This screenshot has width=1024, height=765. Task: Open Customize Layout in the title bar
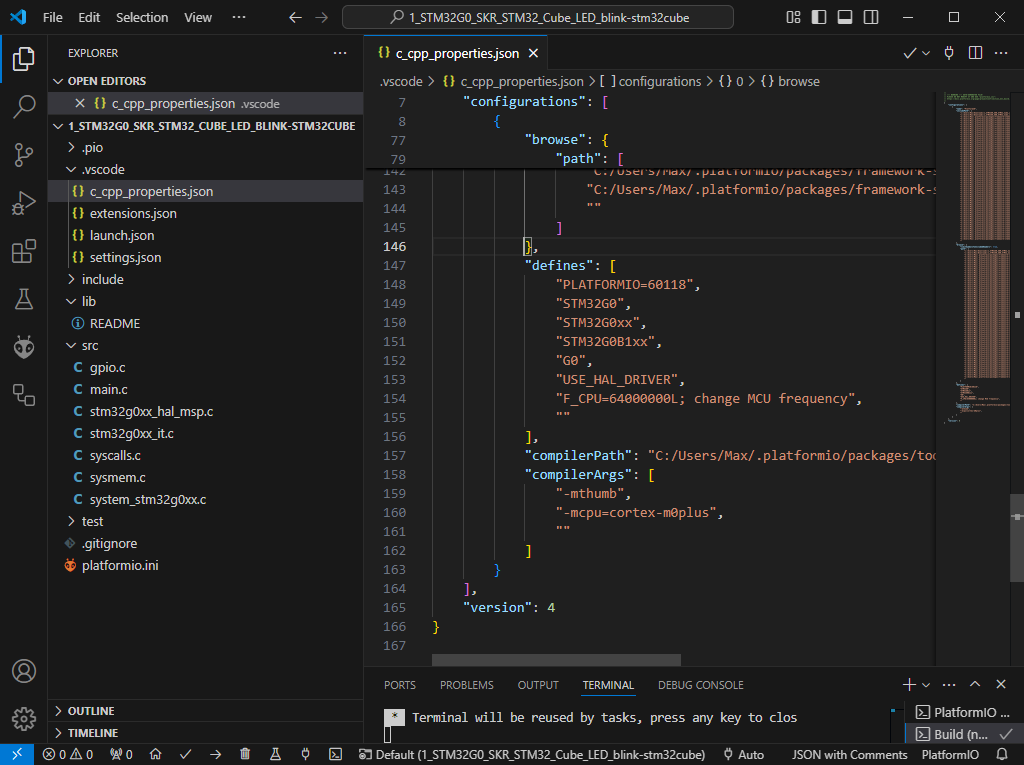[793, 18]
